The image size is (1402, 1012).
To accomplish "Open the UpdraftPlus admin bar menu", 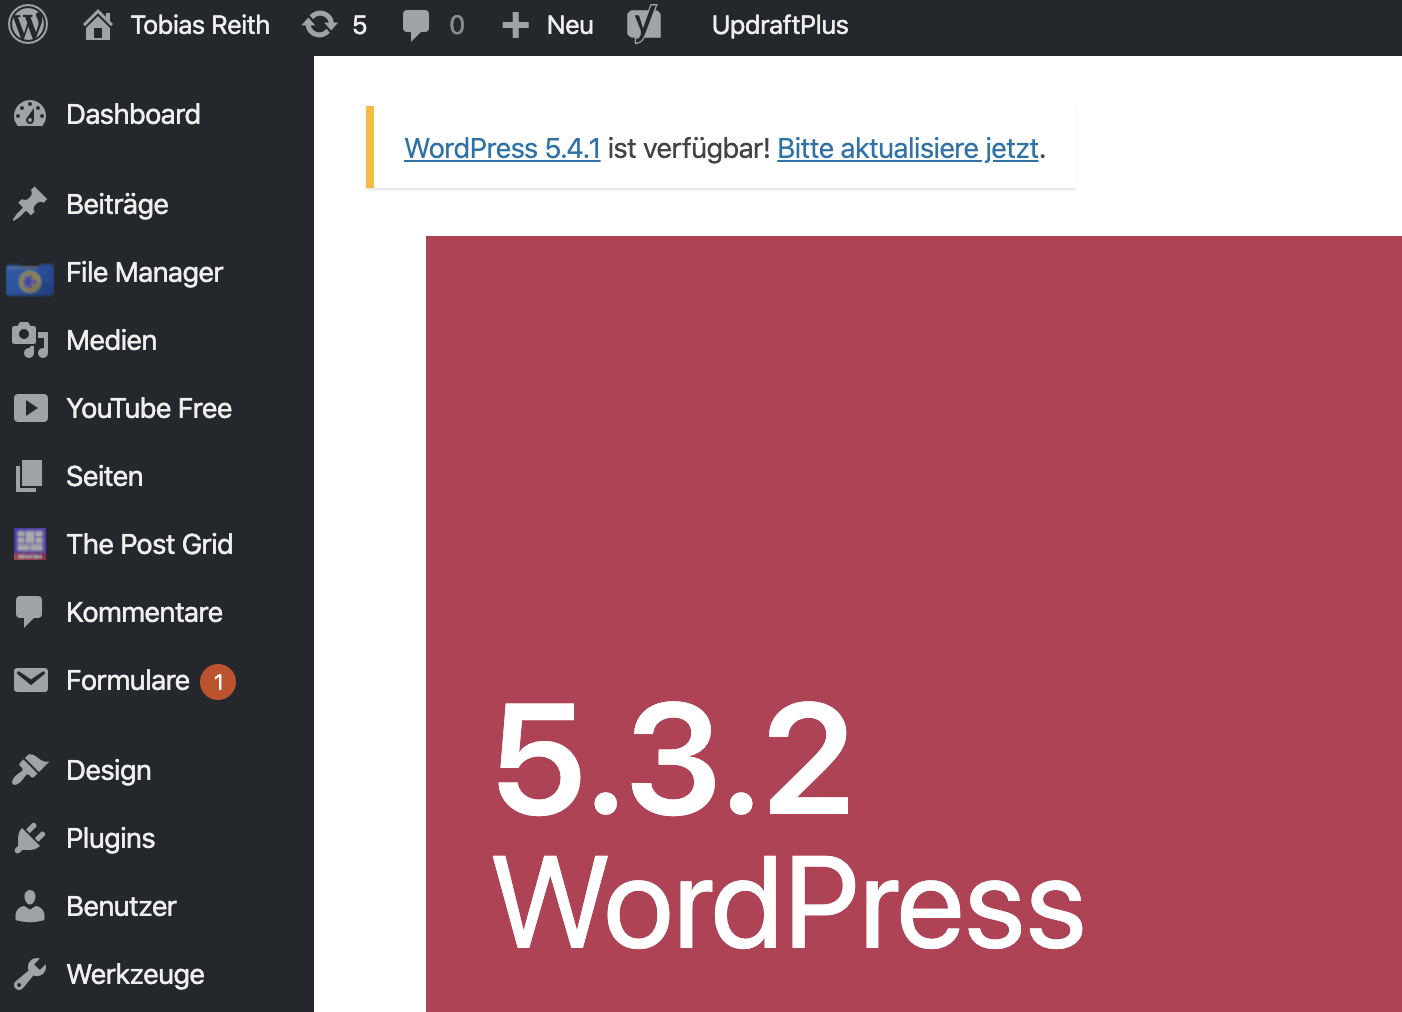I will (x=780, y=25).
